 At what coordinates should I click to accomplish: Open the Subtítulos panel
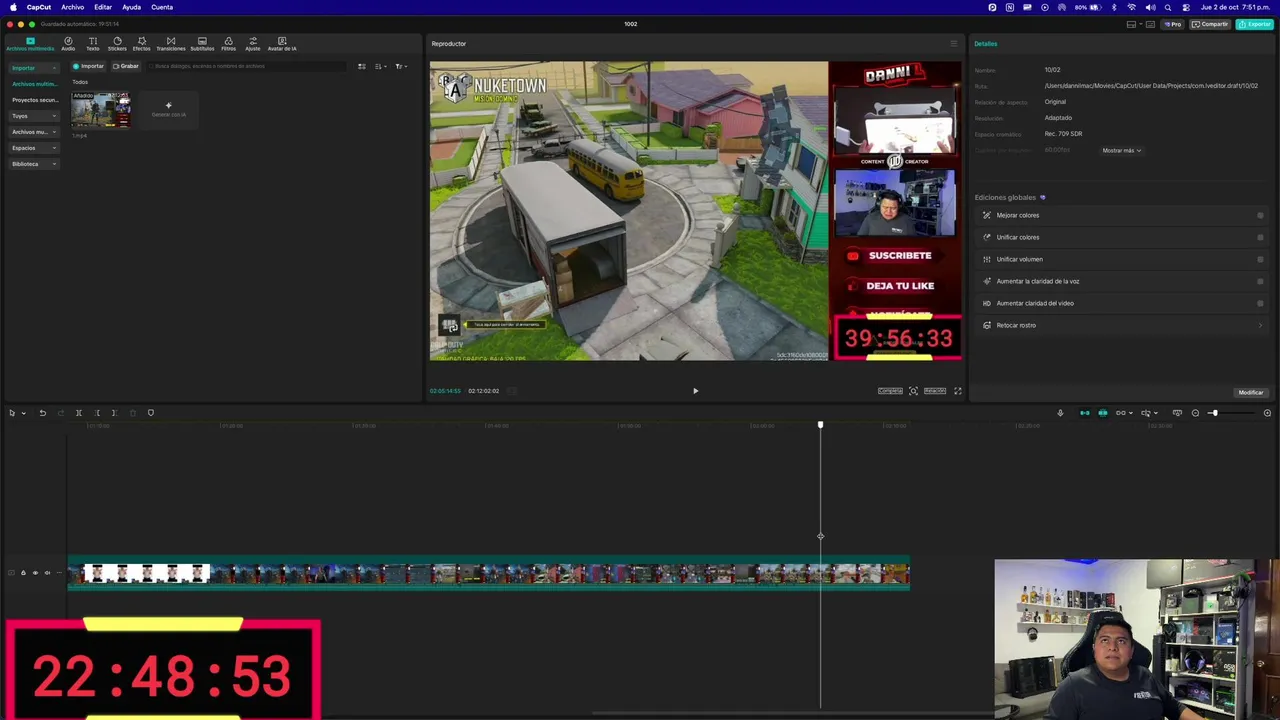coord(202,44)
